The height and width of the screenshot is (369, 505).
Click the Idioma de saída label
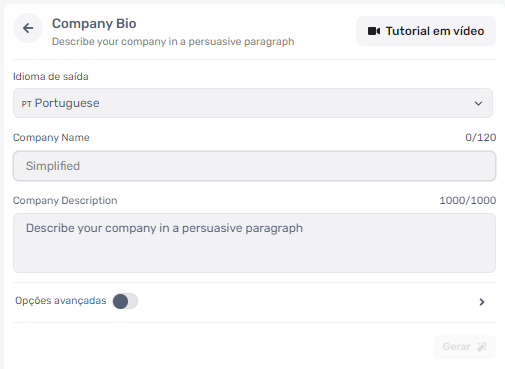coord(51,76)
